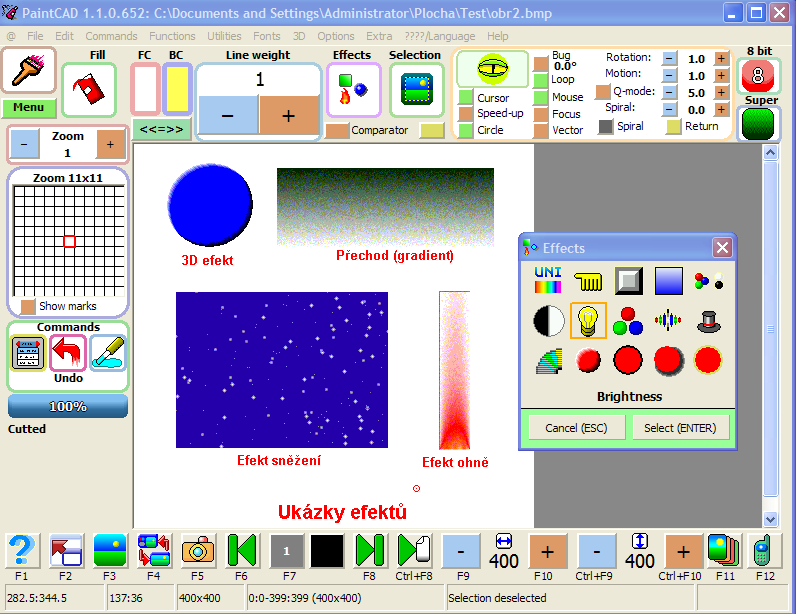Click the green Menu button

(x=28, y=107)
